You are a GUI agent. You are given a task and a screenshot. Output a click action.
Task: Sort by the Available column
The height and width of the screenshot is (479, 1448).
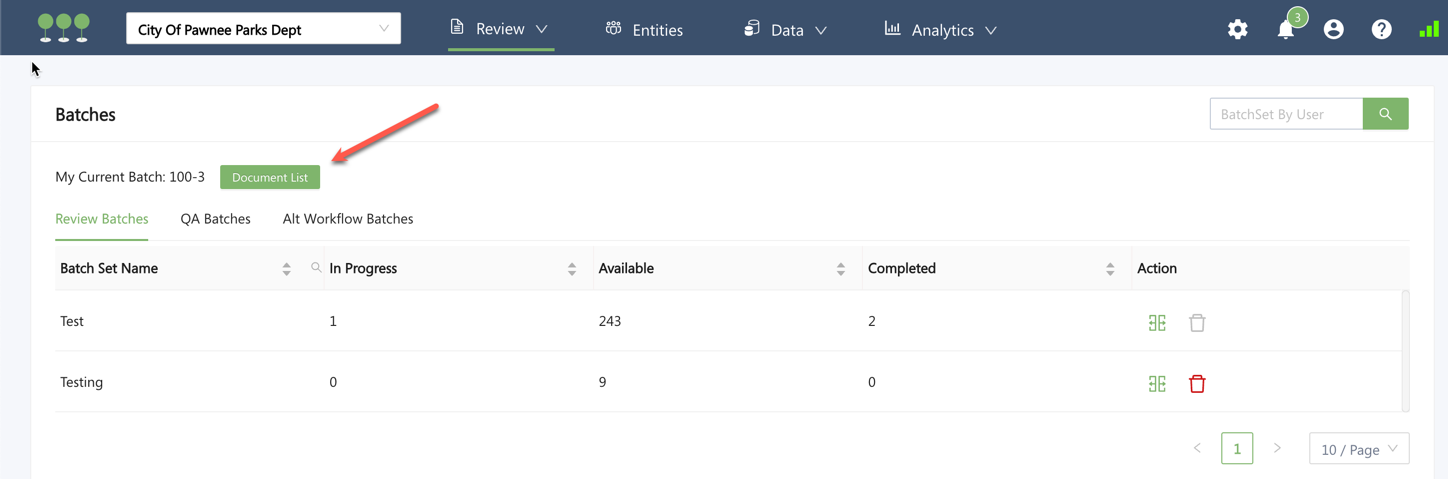click(840, 269)
